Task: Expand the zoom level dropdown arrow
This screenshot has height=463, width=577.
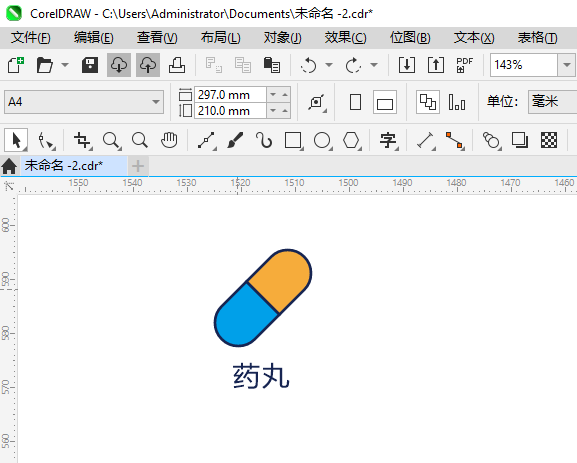Action: click(567, 65)
